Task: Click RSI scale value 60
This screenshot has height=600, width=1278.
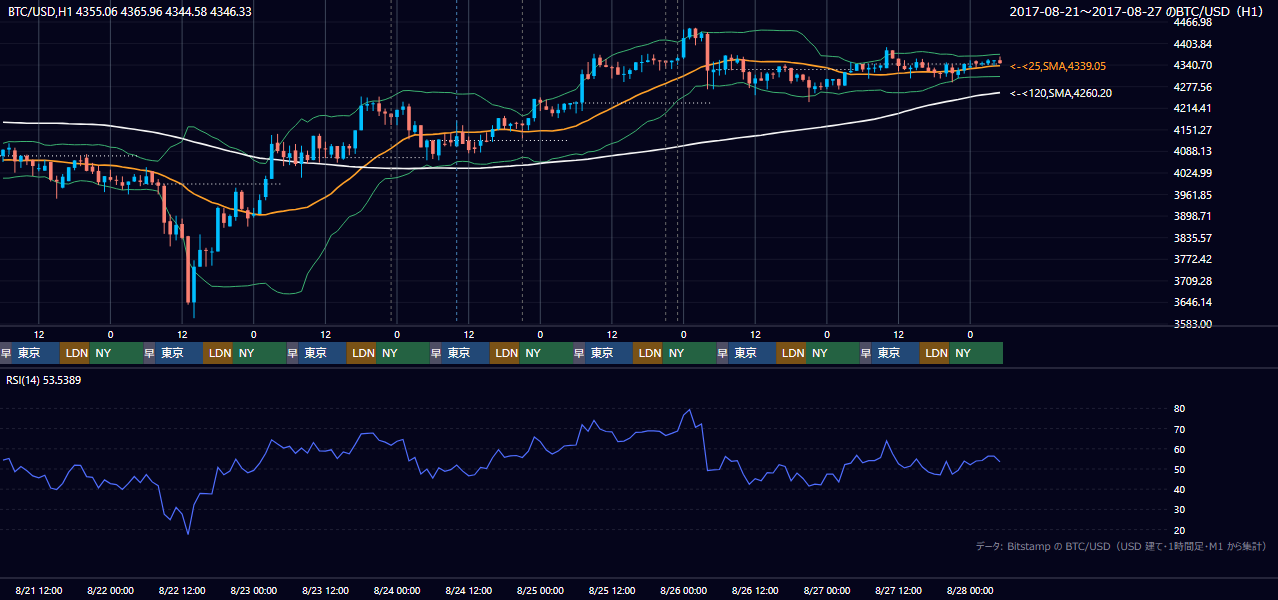Action: [1179, 449]
